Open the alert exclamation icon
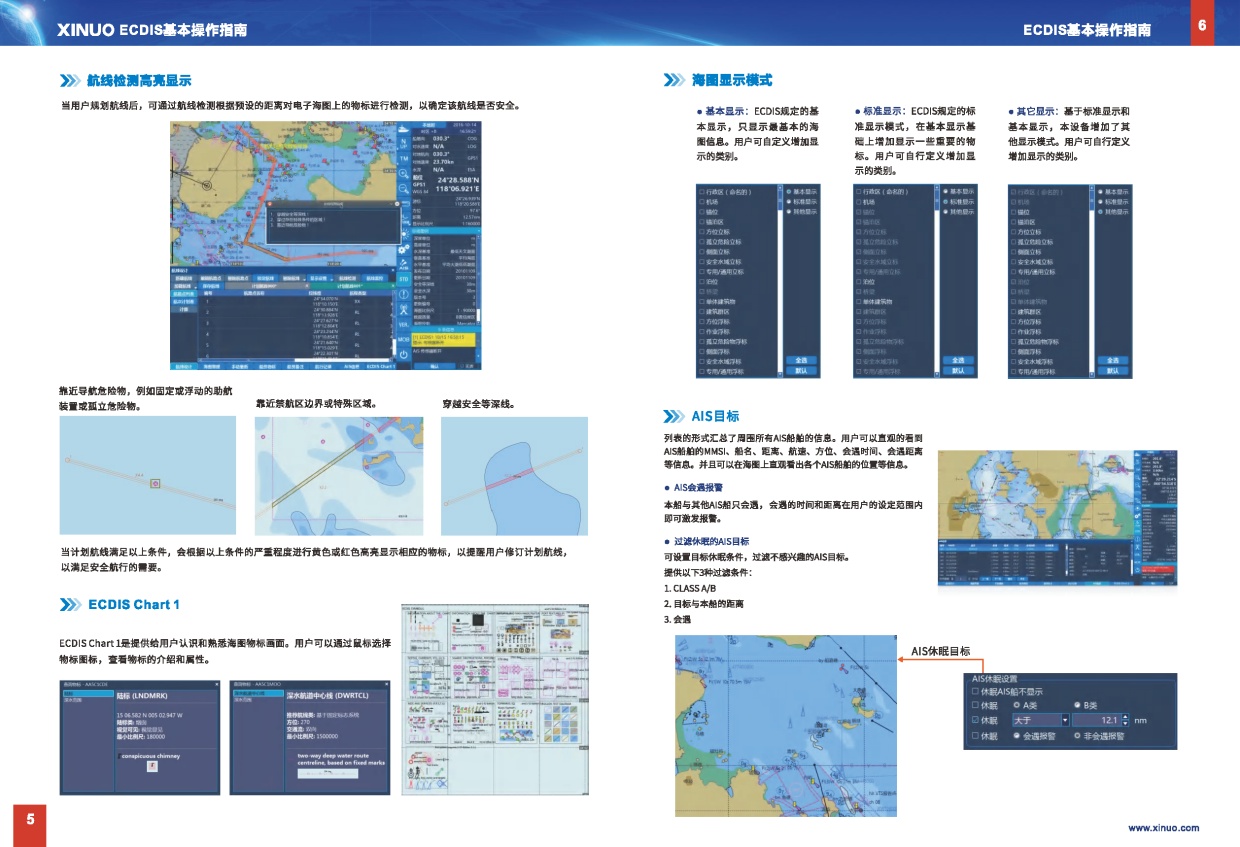 click(x=403, y=294)
